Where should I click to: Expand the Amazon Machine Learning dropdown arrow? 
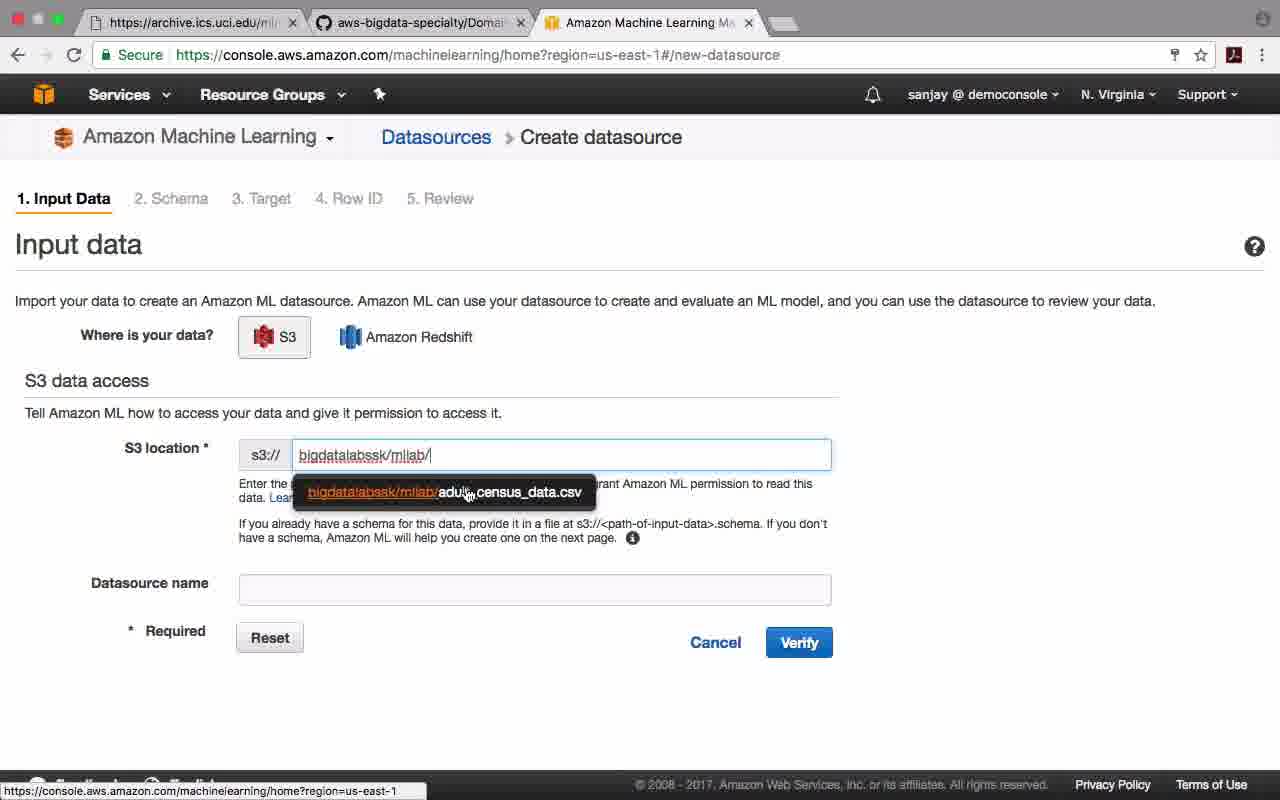(x=329, y=139)
